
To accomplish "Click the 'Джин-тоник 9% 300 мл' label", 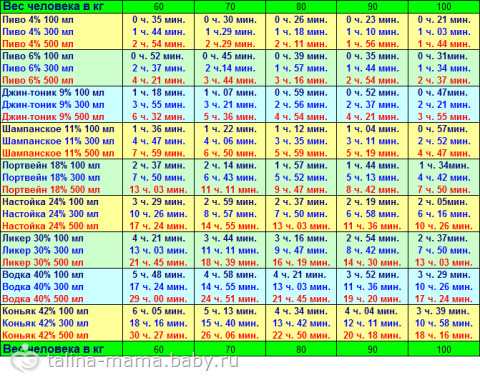I will [x=53, y=105].
